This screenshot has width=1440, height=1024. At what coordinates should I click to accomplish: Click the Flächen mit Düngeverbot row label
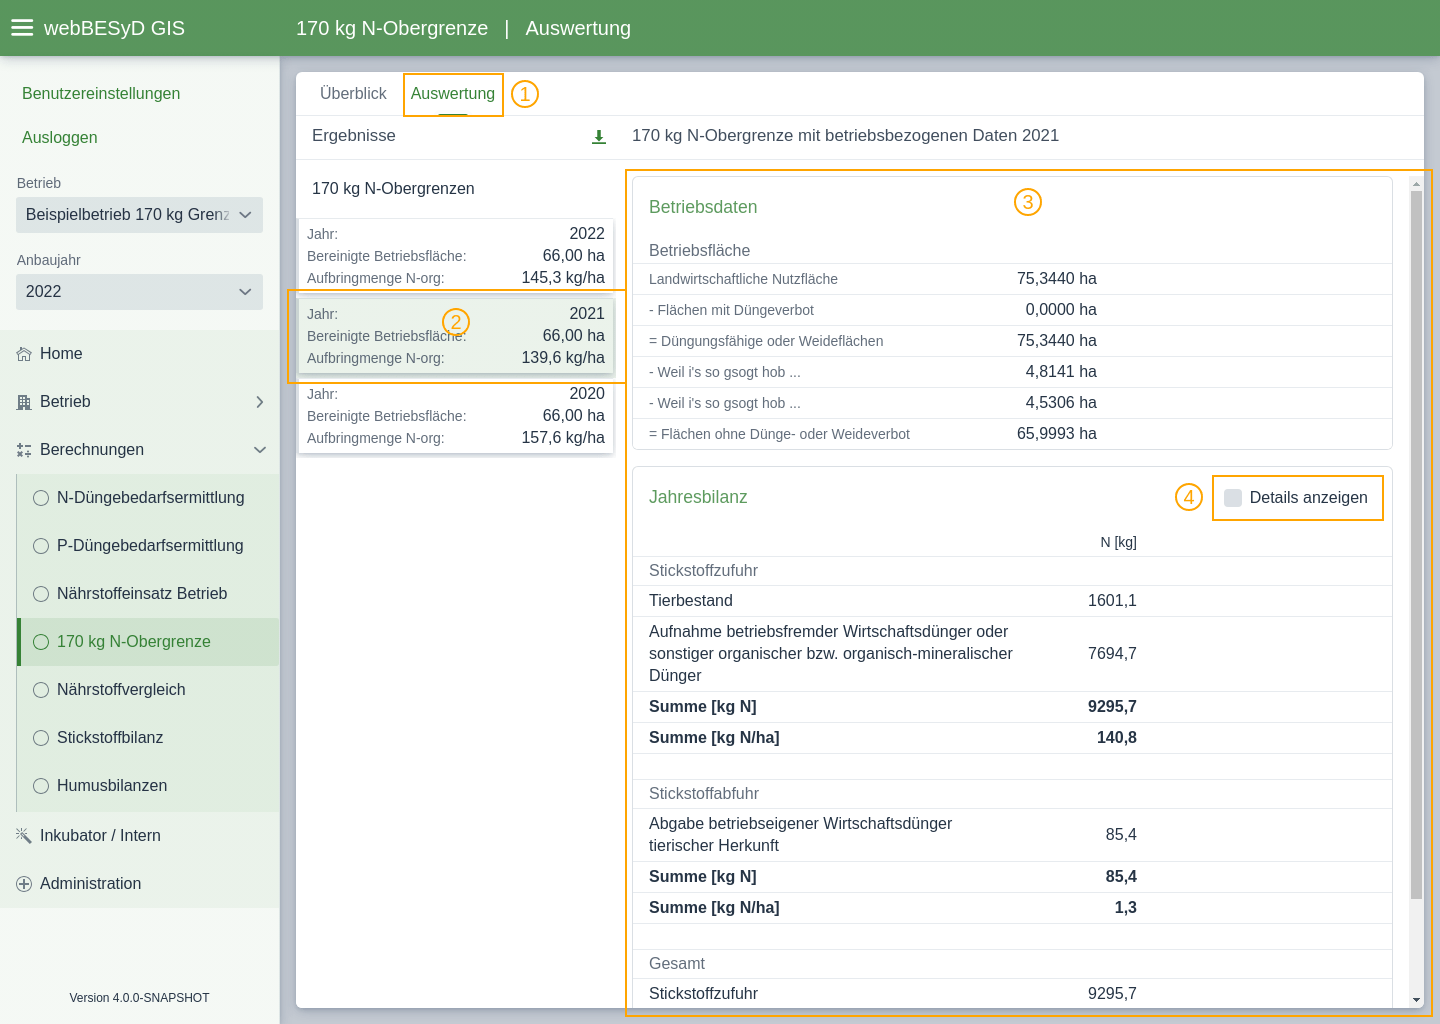[731, 310]
